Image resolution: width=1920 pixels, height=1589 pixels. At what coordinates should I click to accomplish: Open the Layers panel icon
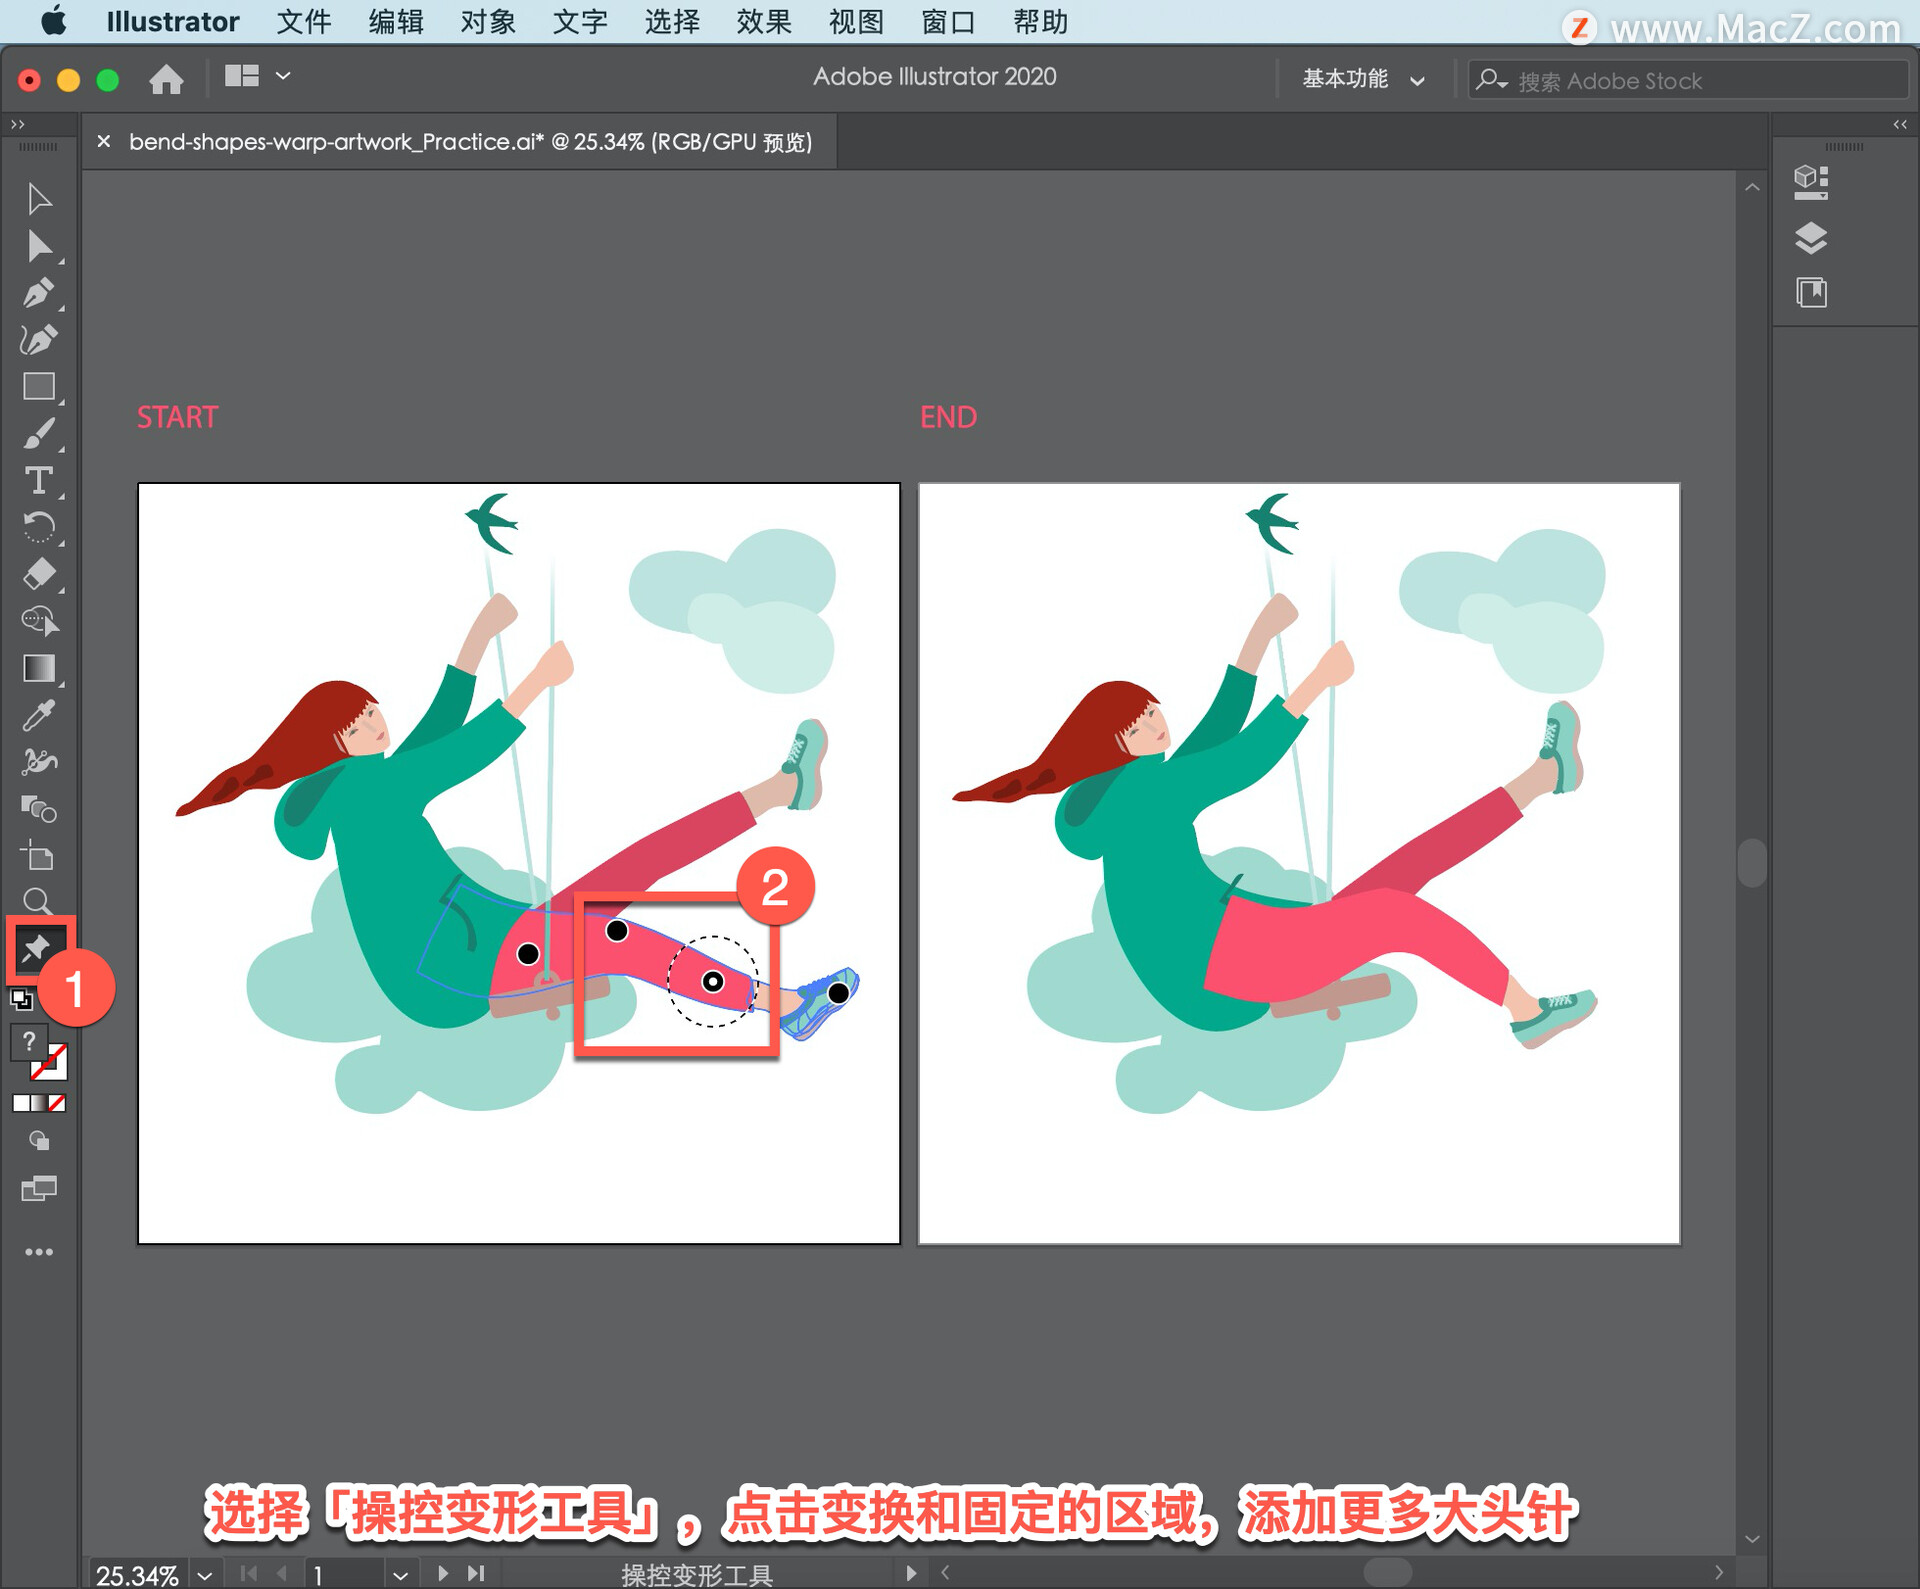click(x=1811, y=238)
